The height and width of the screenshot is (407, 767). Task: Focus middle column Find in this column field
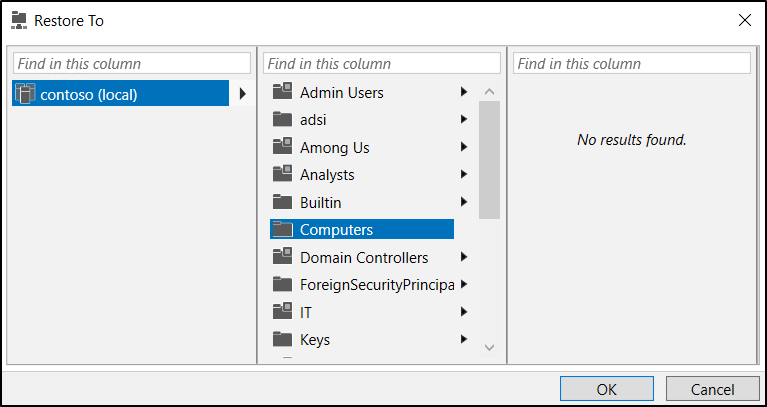click(x=382, y=63)
